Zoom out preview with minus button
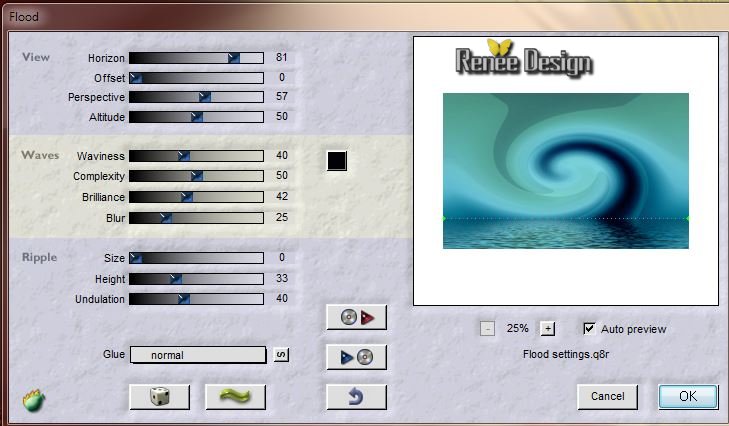Image resolution: width=729 pixels, height=426 pixels. point(487,329)
